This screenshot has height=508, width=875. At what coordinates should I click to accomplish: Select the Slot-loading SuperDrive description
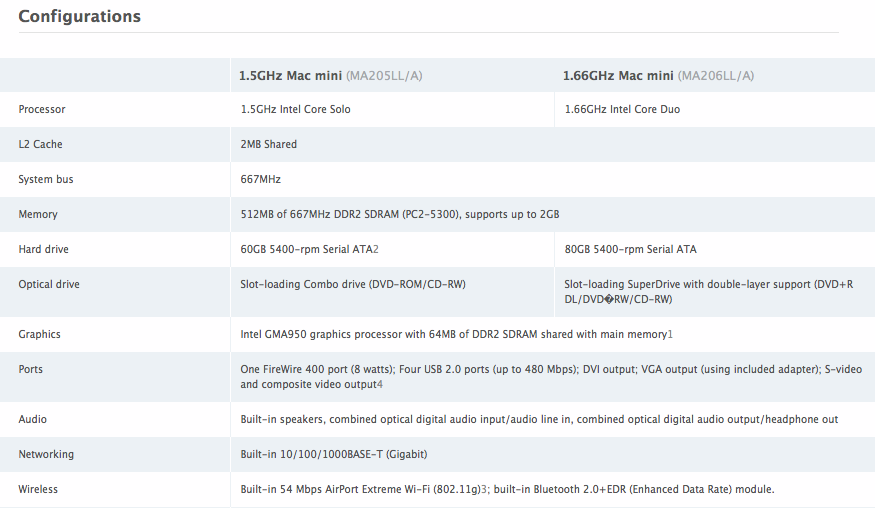click(709, 291)
